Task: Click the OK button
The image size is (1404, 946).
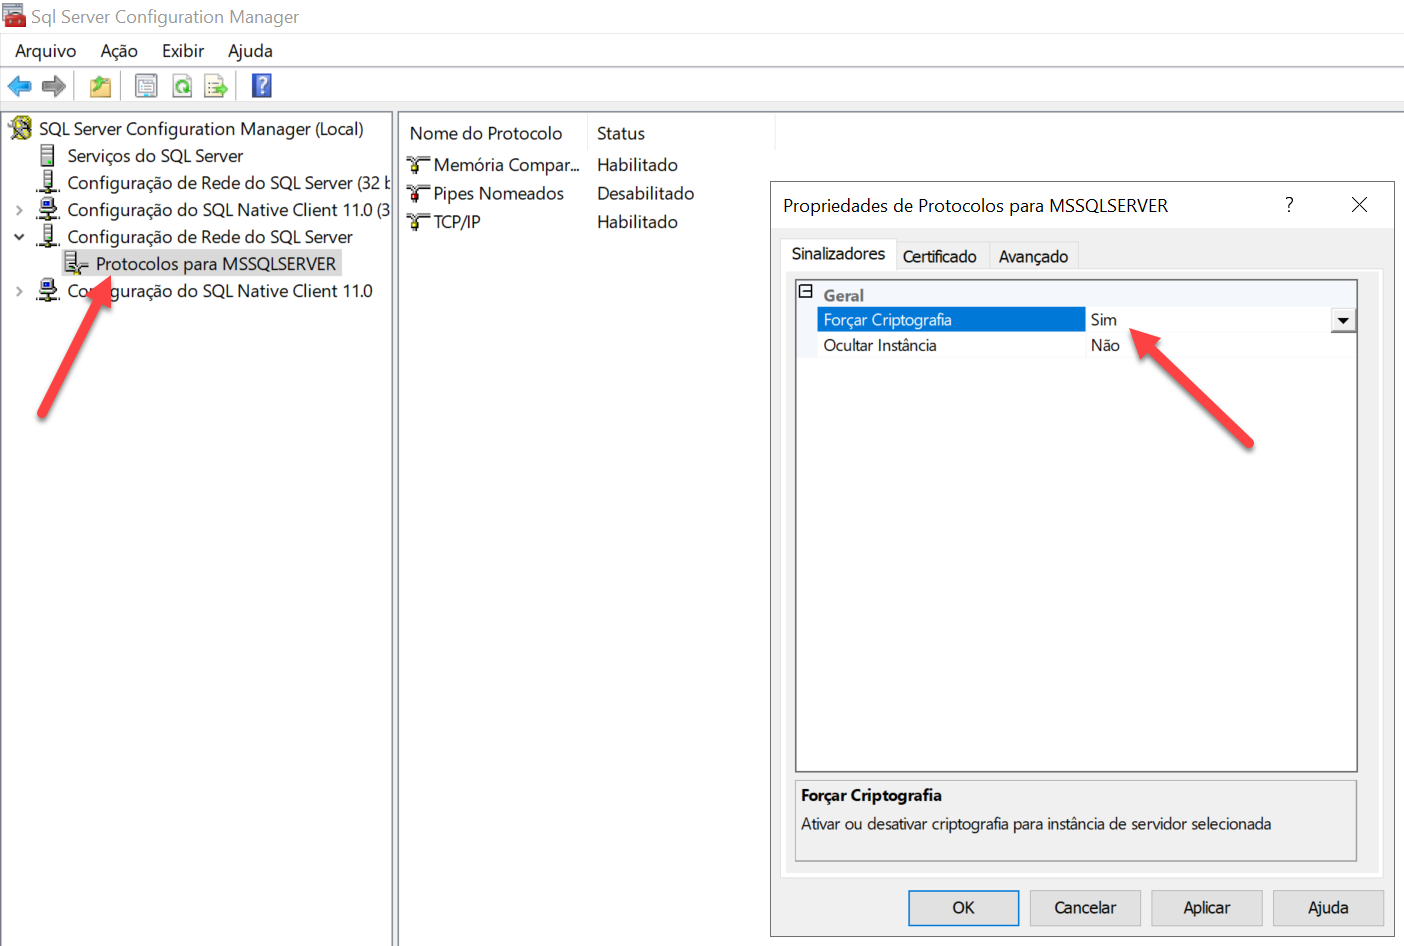Action: click(963, 908)
